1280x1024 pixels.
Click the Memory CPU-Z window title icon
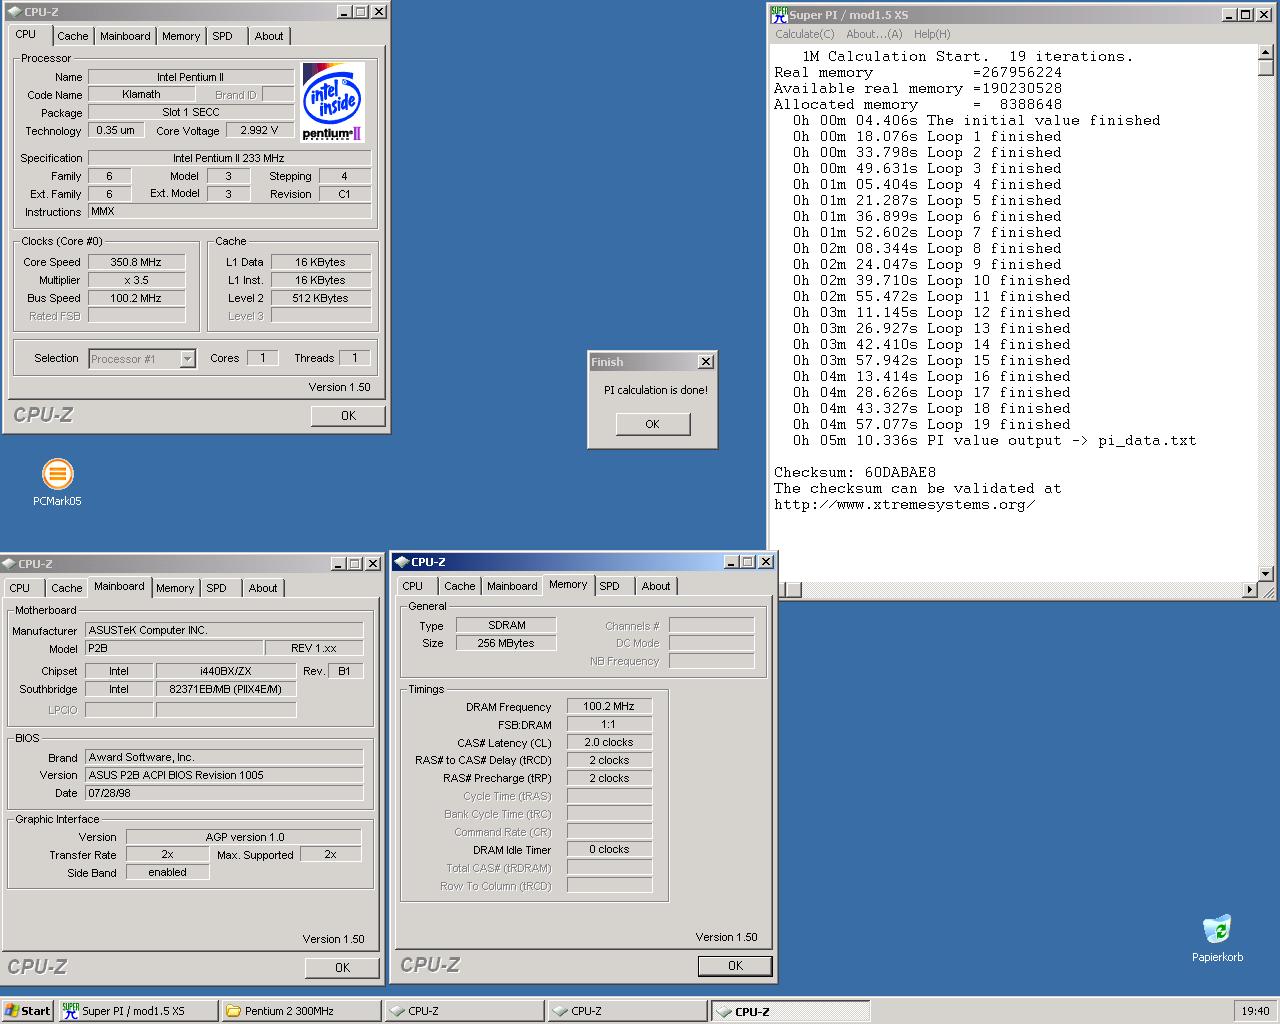[x=402, y=562]
